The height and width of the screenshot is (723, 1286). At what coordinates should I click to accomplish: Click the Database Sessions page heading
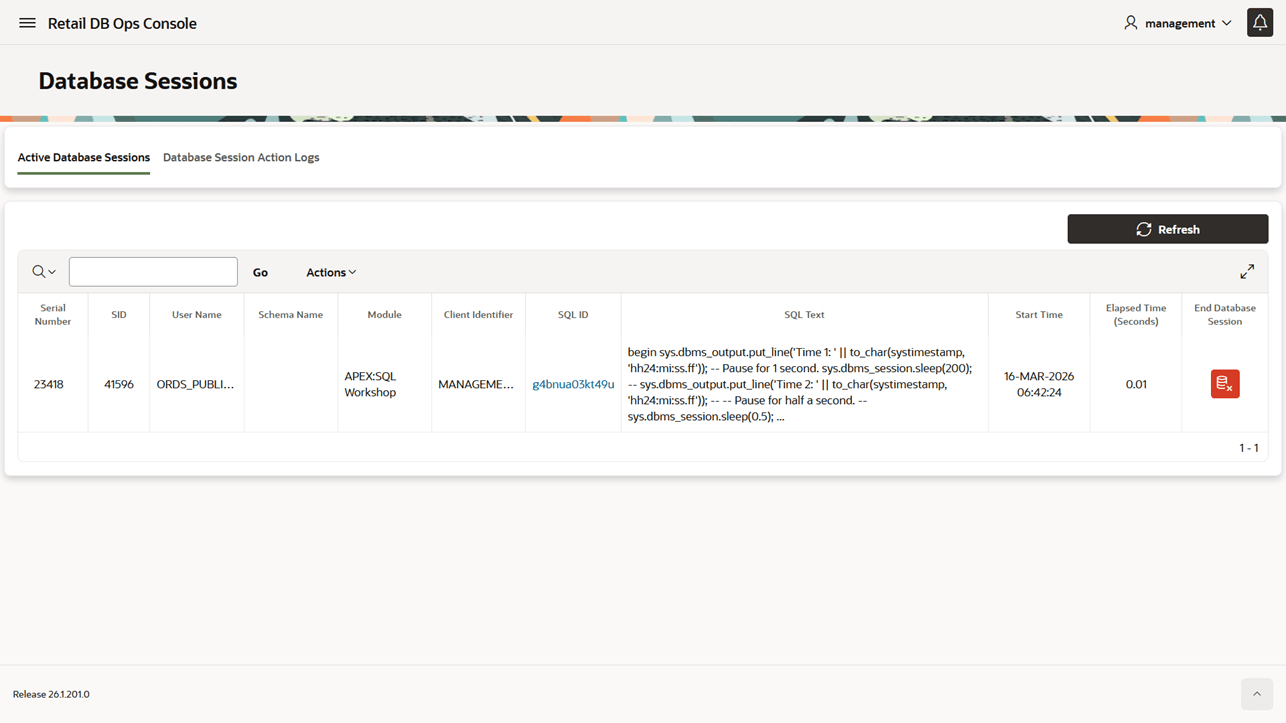click(138, 81)
